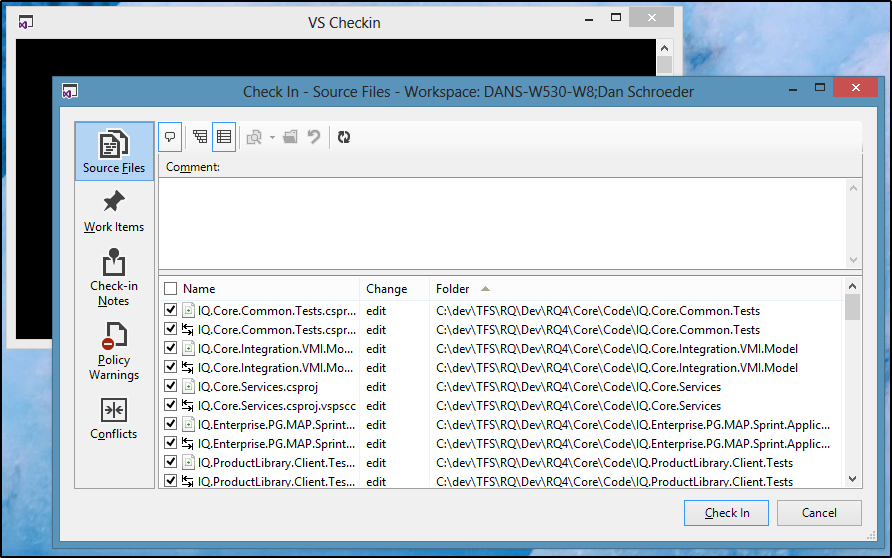The image size is (892, 558).
Task: Sort list by Name column header
Action: [199, 288]
